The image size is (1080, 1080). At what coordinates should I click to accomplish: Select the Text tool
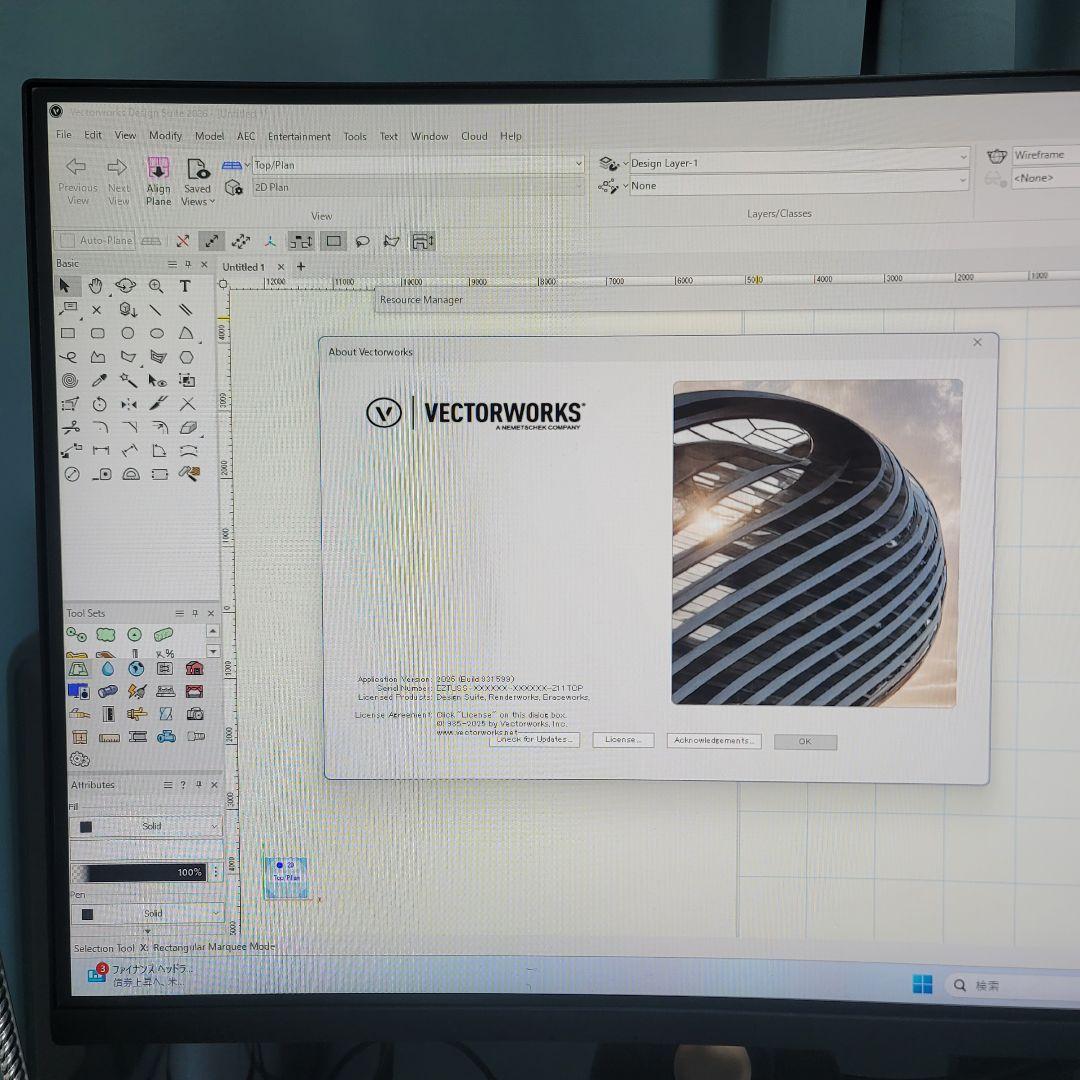[186, 286]
